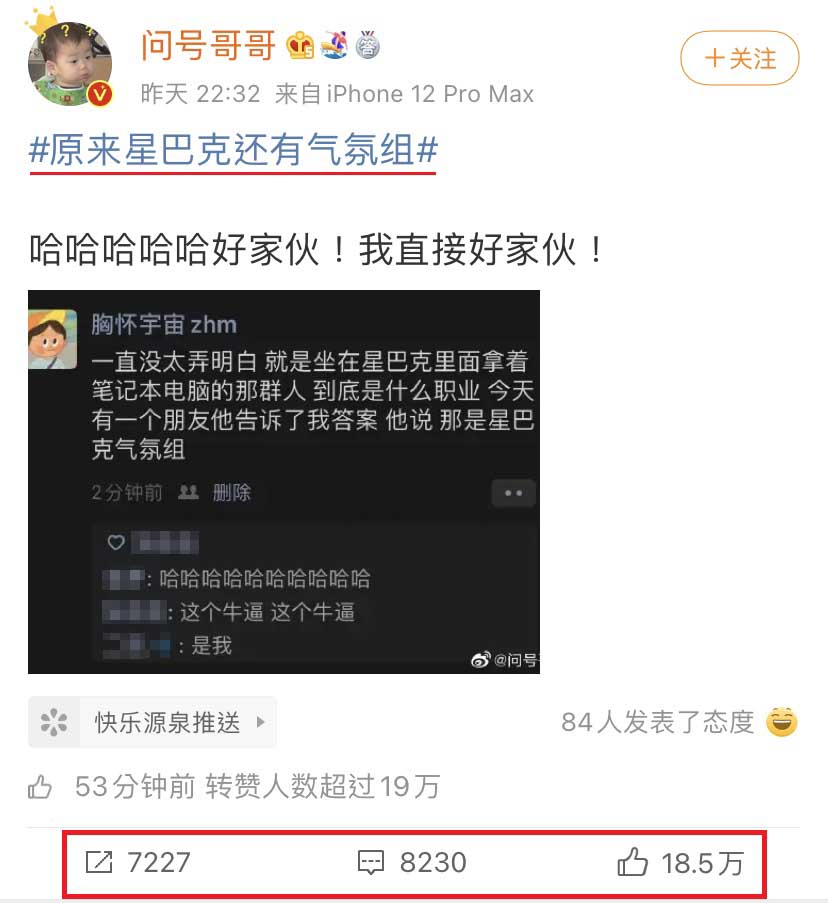Follow 问号哥哥 with the +关注 button
The width and height of the screenshot is (828, 903).
pos(740,58)
